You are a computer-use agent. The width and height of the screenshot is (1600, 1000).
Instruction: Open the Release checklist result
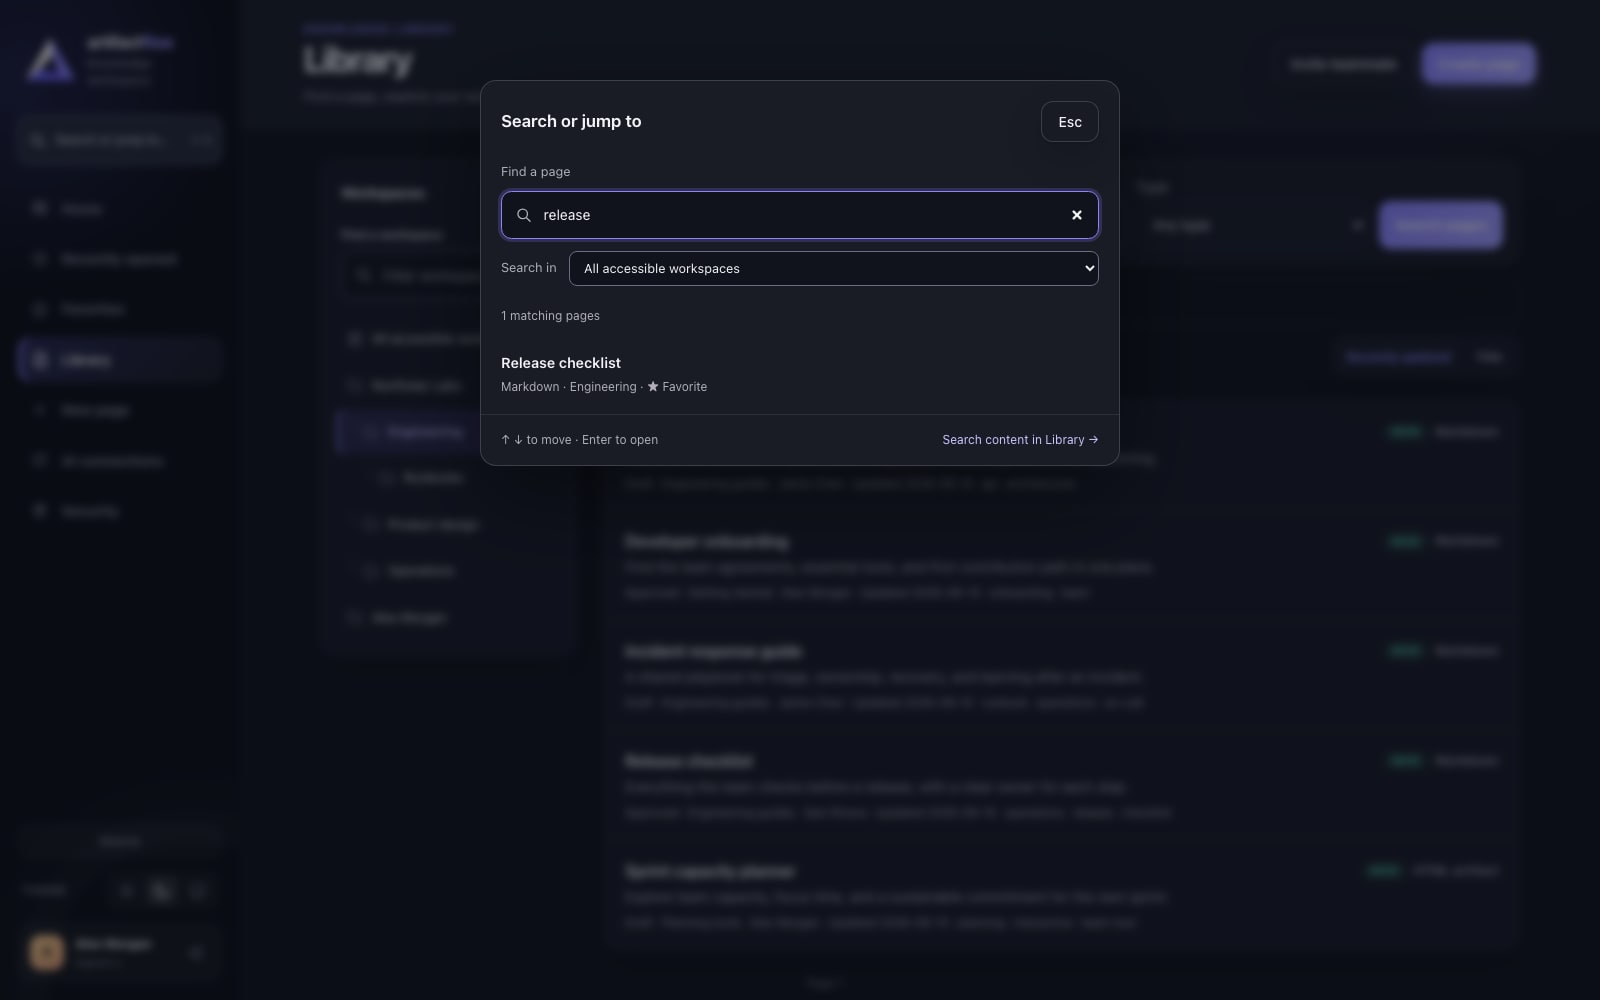799,374
